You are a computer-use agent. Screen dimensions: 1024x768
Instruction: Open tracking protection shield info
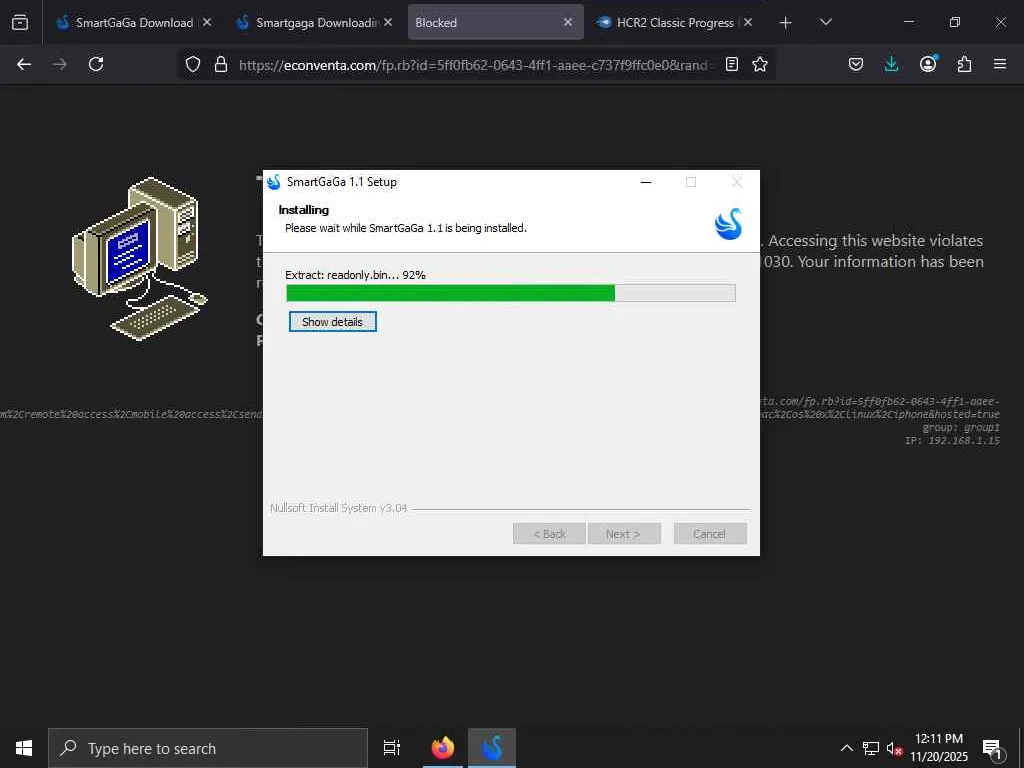[x=193, y=64]
